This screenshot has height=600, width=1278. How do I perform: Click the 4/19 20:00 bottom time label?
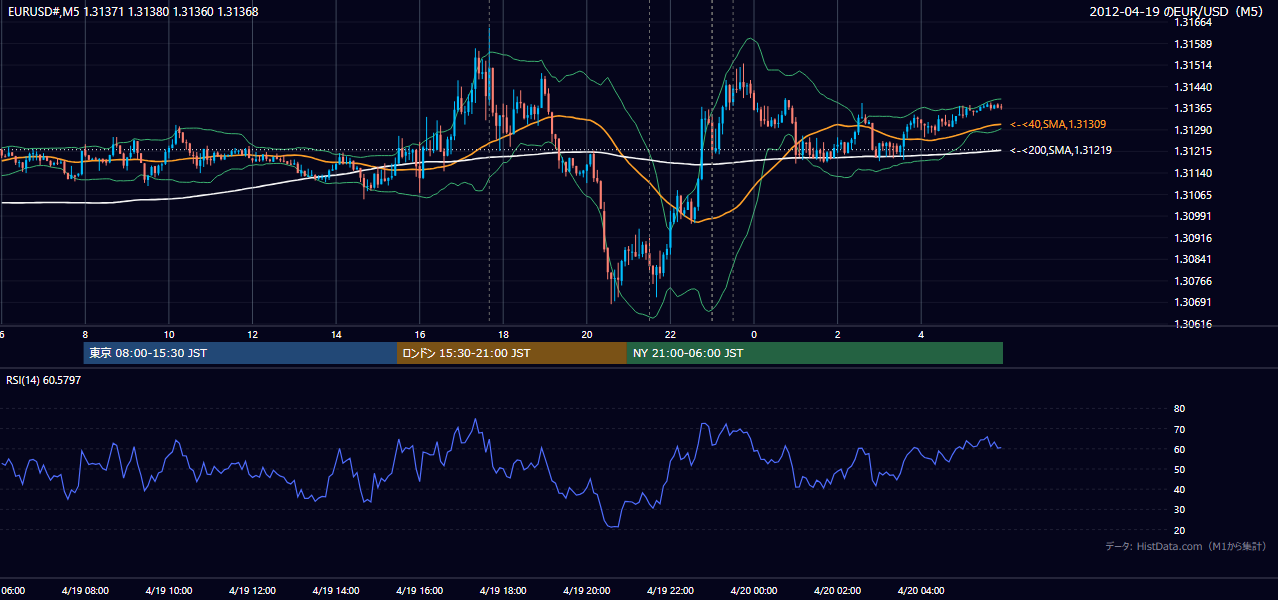point(587,590)
